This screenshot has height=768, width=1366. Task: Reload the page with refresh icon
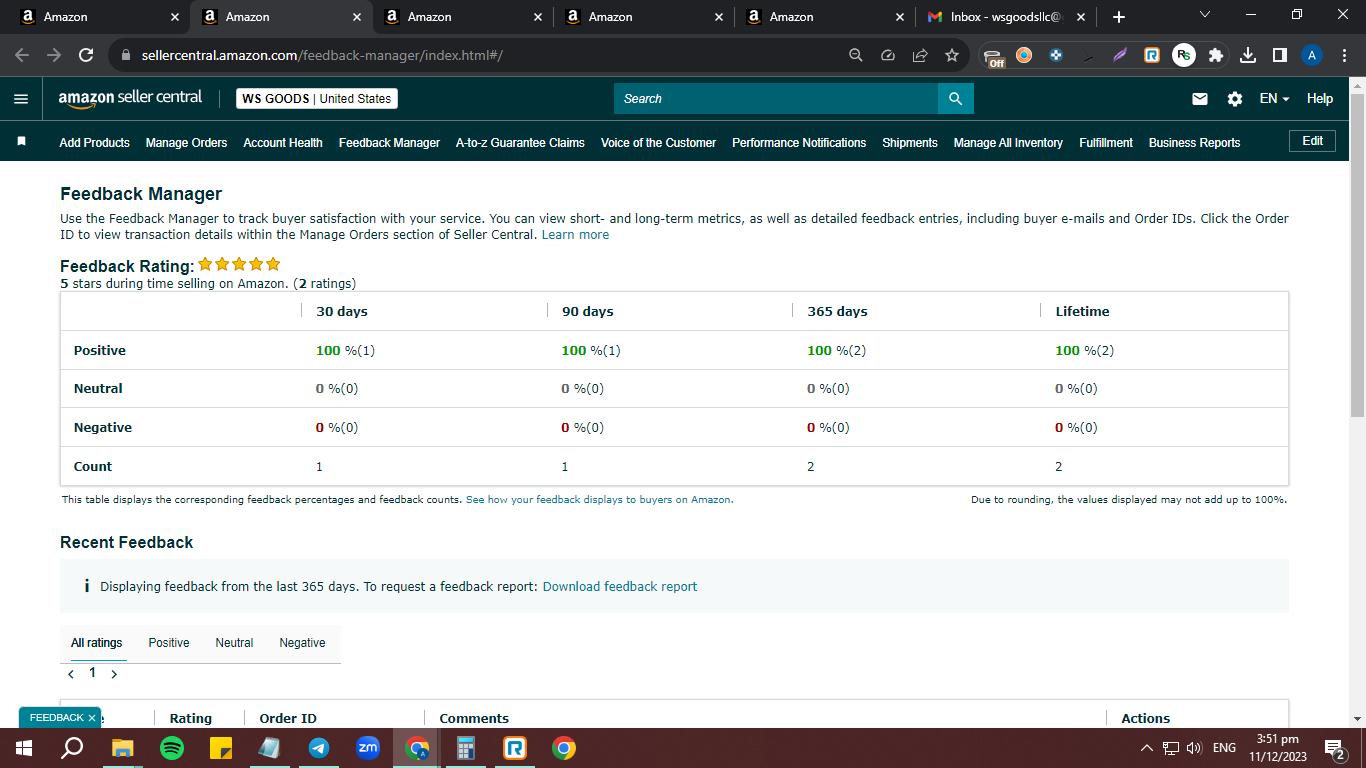(x=86, y=55)
